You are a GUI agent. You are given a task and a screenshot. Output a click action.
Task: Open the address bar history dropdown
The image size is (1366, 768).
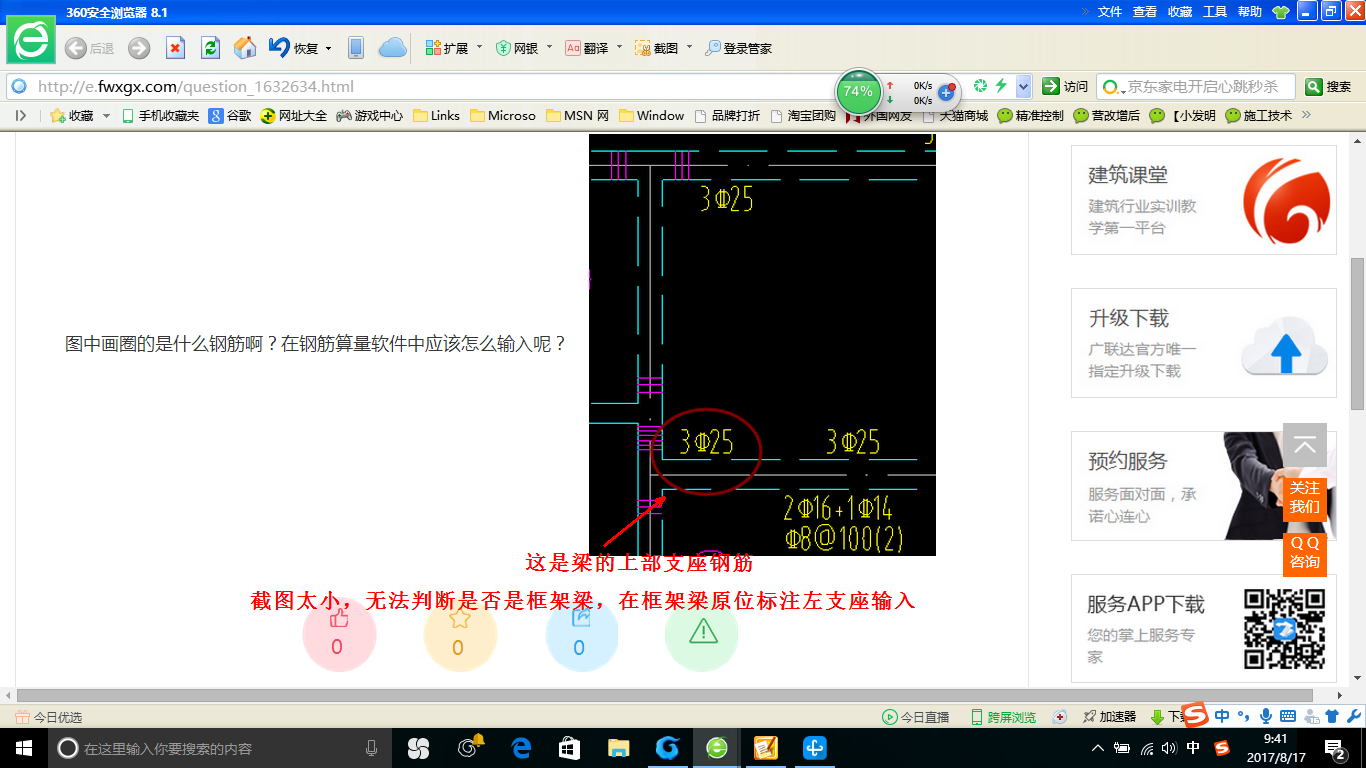click(1023, 87)
